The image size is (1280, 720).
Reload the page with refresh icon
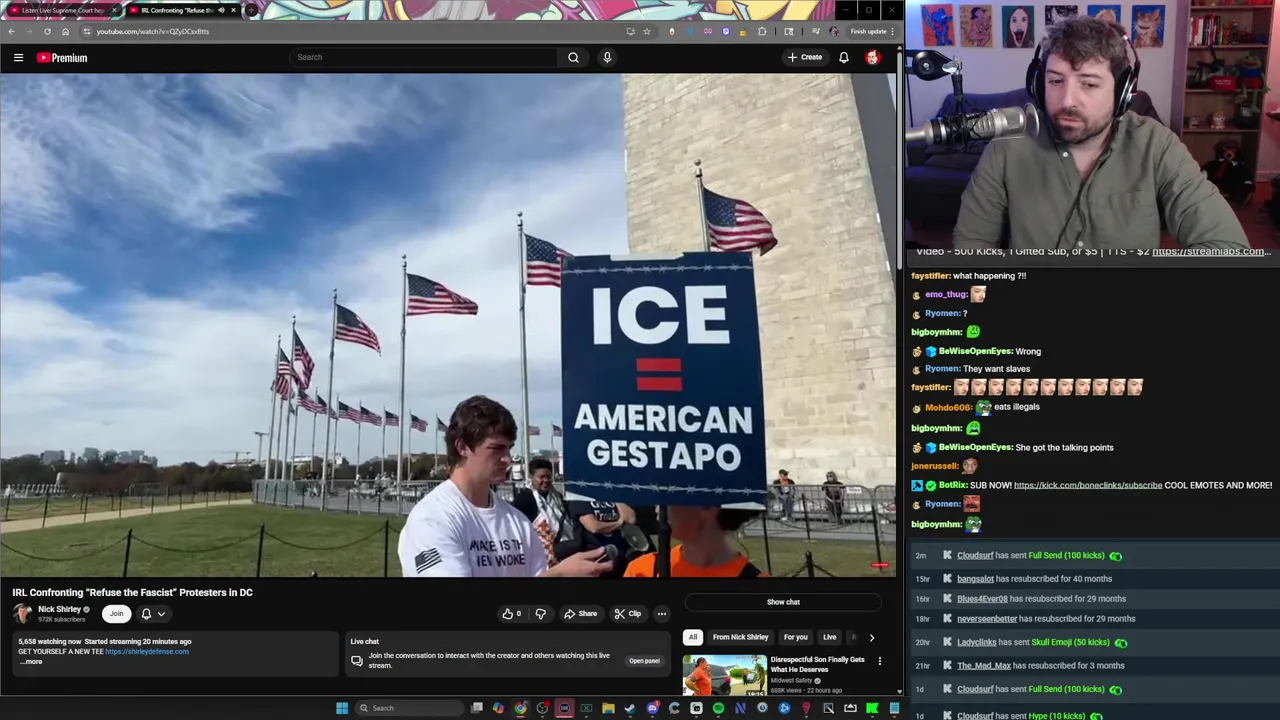tap(46, 31)
